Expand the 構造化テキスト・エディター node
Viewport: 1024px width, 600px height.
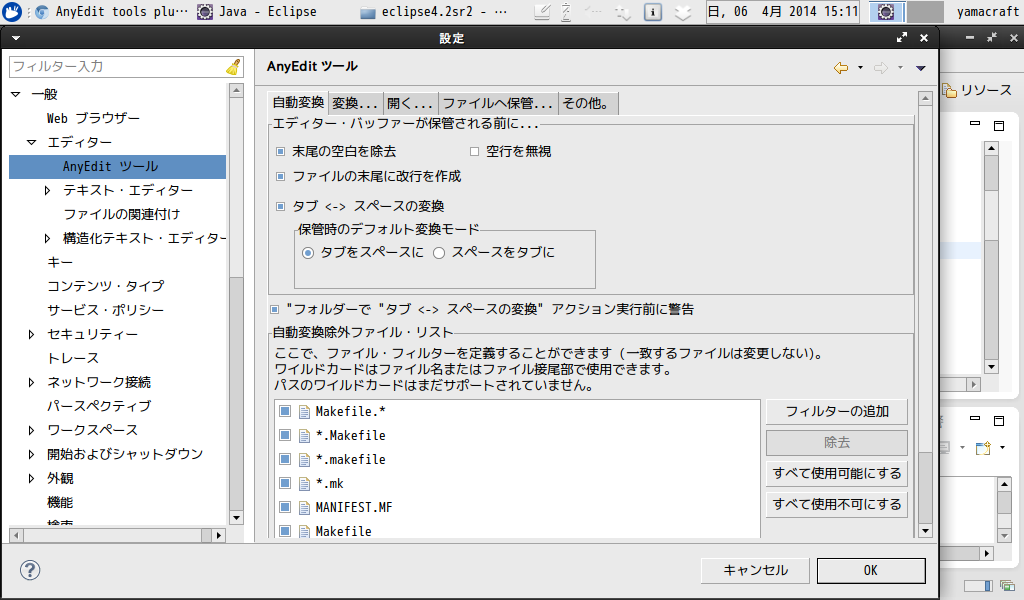[x=47, y=238]
